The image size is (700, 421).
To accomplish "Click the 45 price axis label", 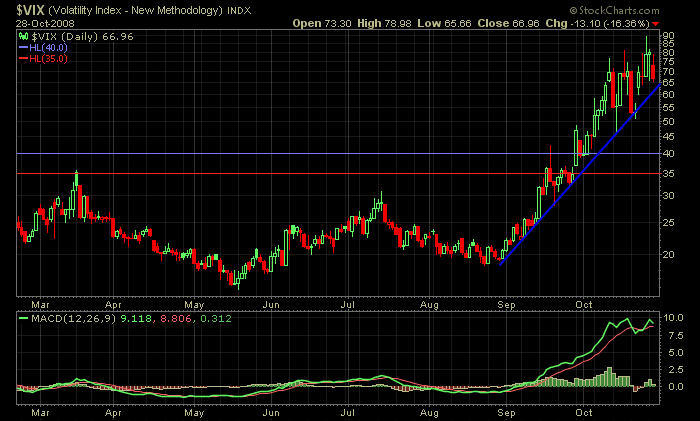I will pyautogui.click(x=668, y=137).
